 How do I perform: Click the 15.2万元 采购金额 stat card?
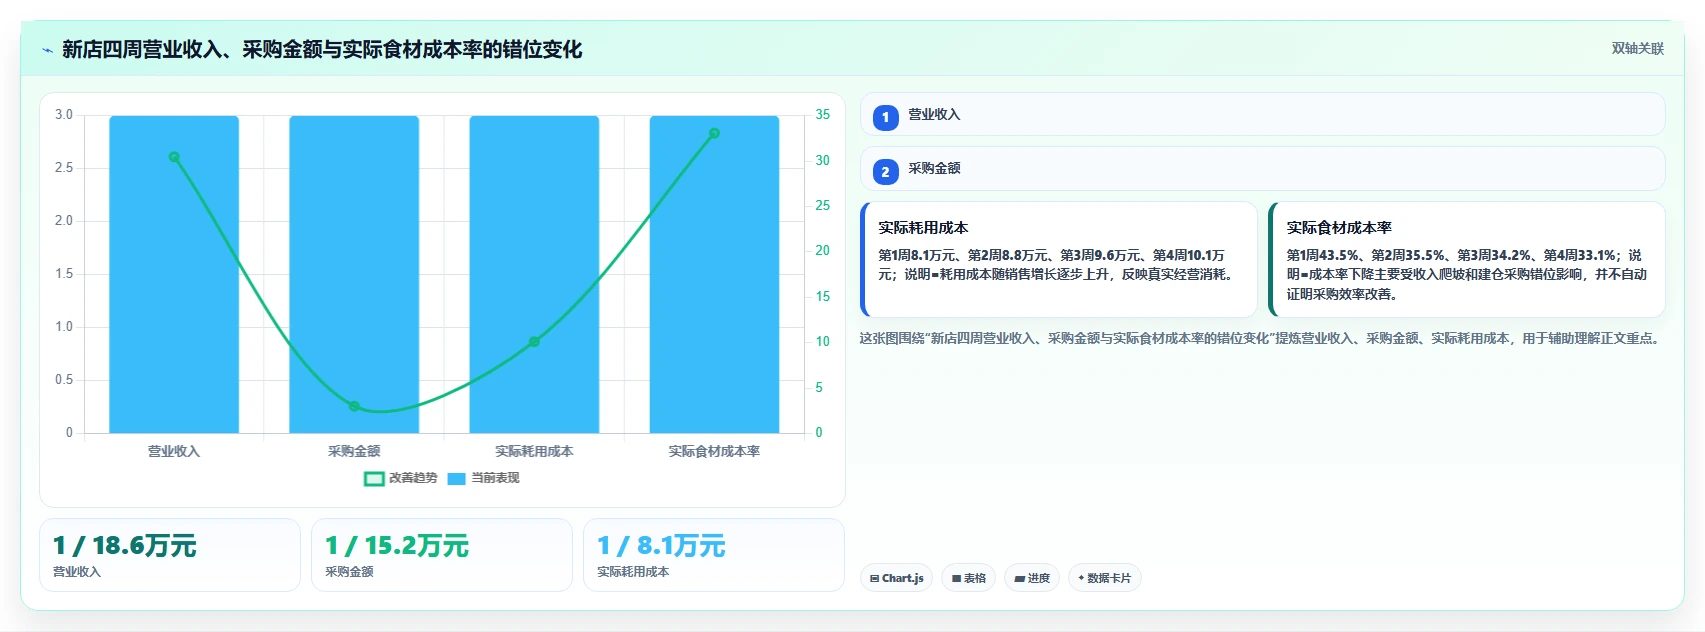click(442, 555)
